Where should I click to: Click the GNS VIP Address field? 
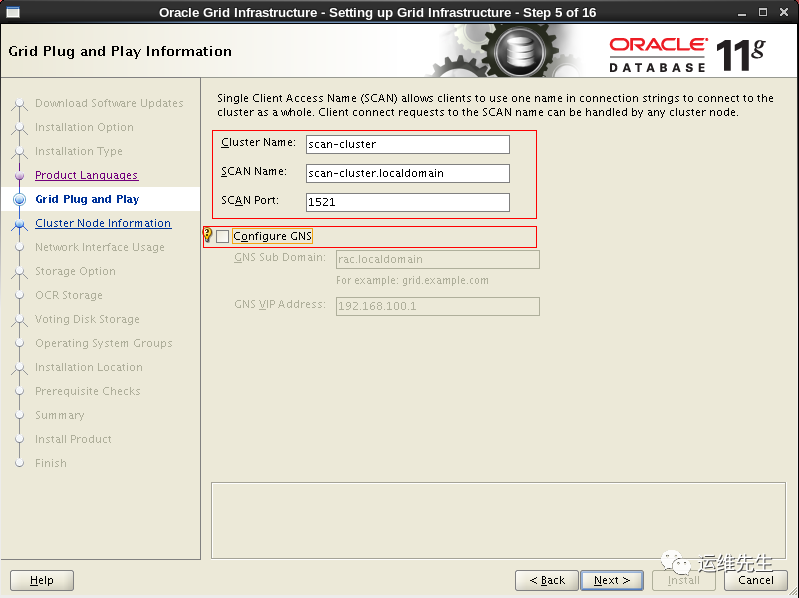tap(438, 306)
